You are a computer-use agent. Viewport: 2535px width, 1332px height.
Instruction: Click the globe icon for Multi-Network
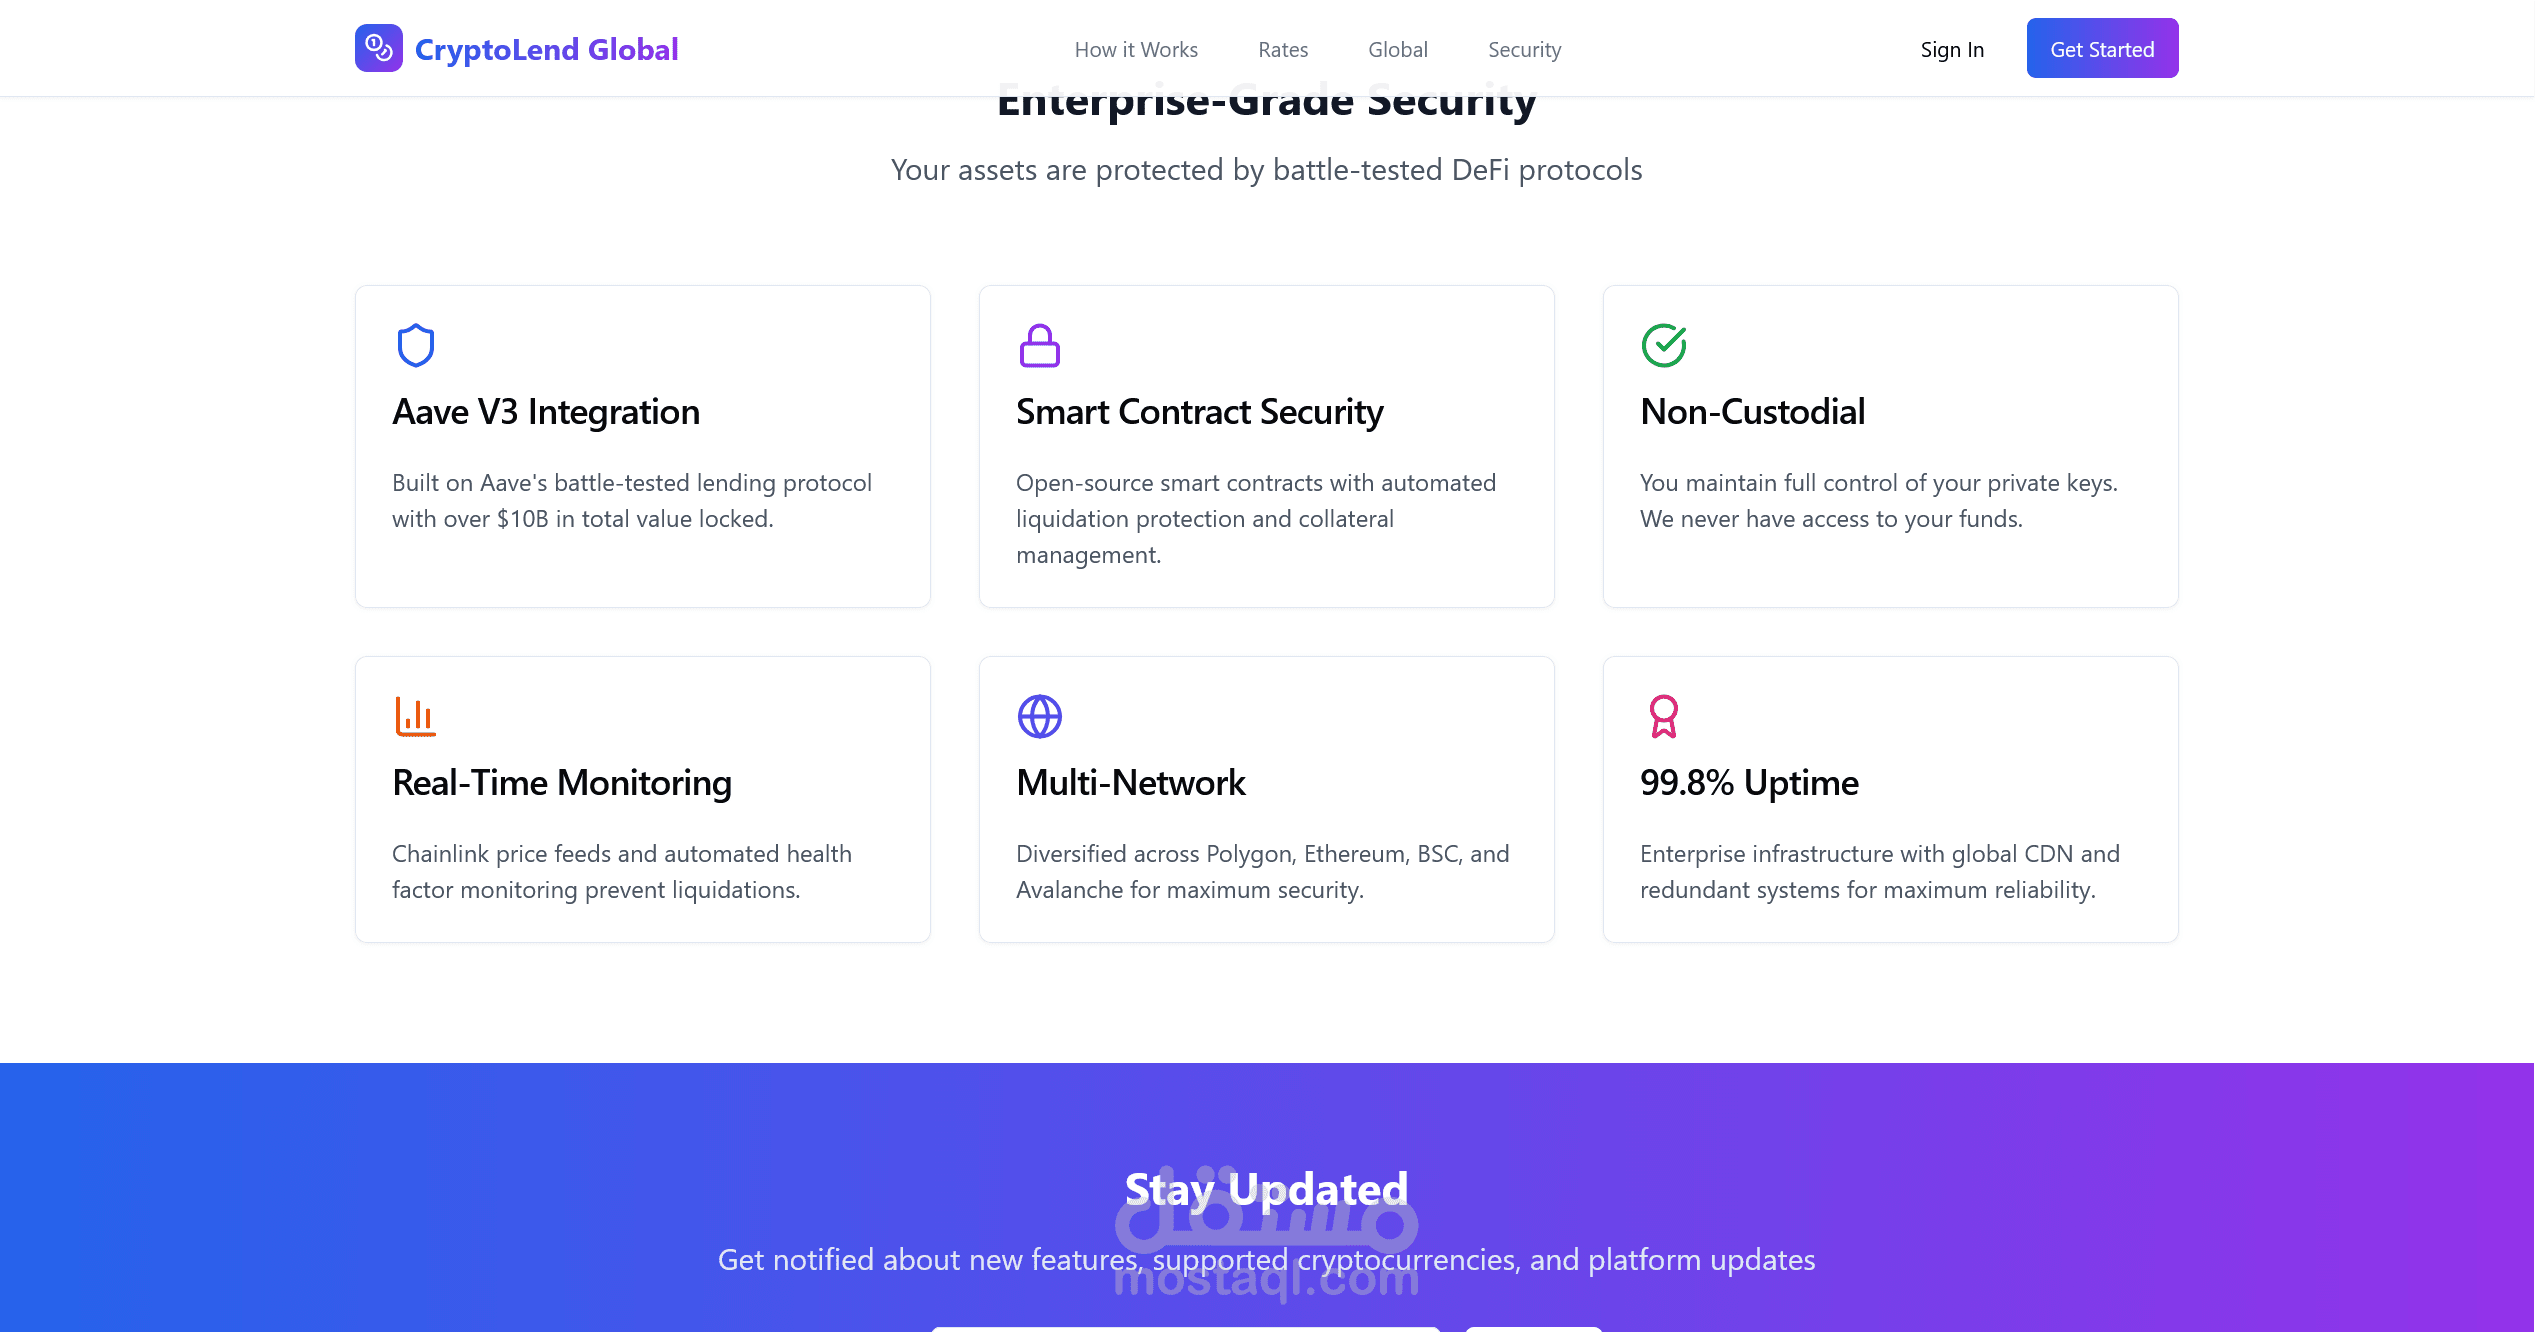point(1040,716)
